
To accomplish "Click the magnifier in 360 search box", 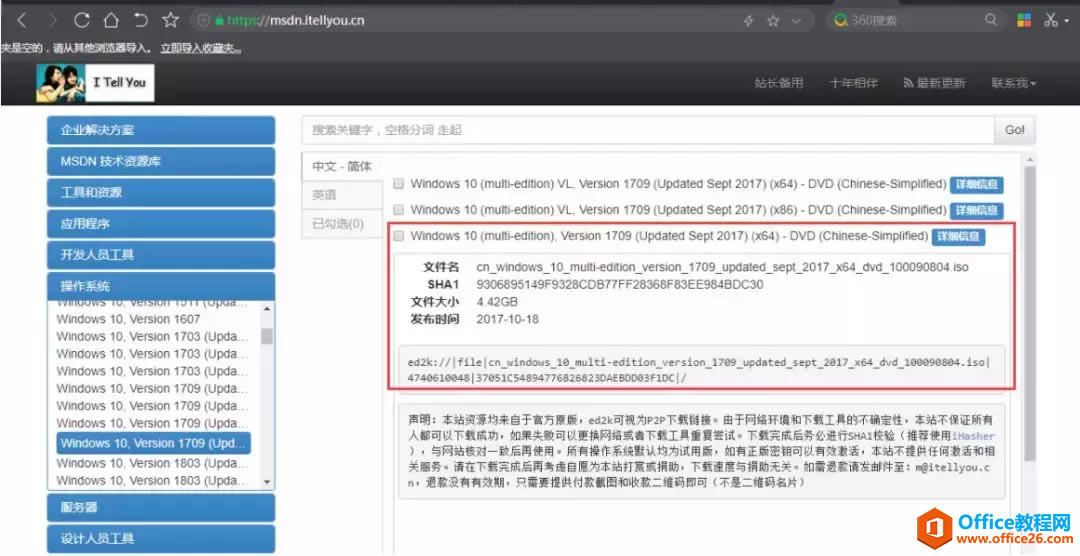I will click(990, 20).
